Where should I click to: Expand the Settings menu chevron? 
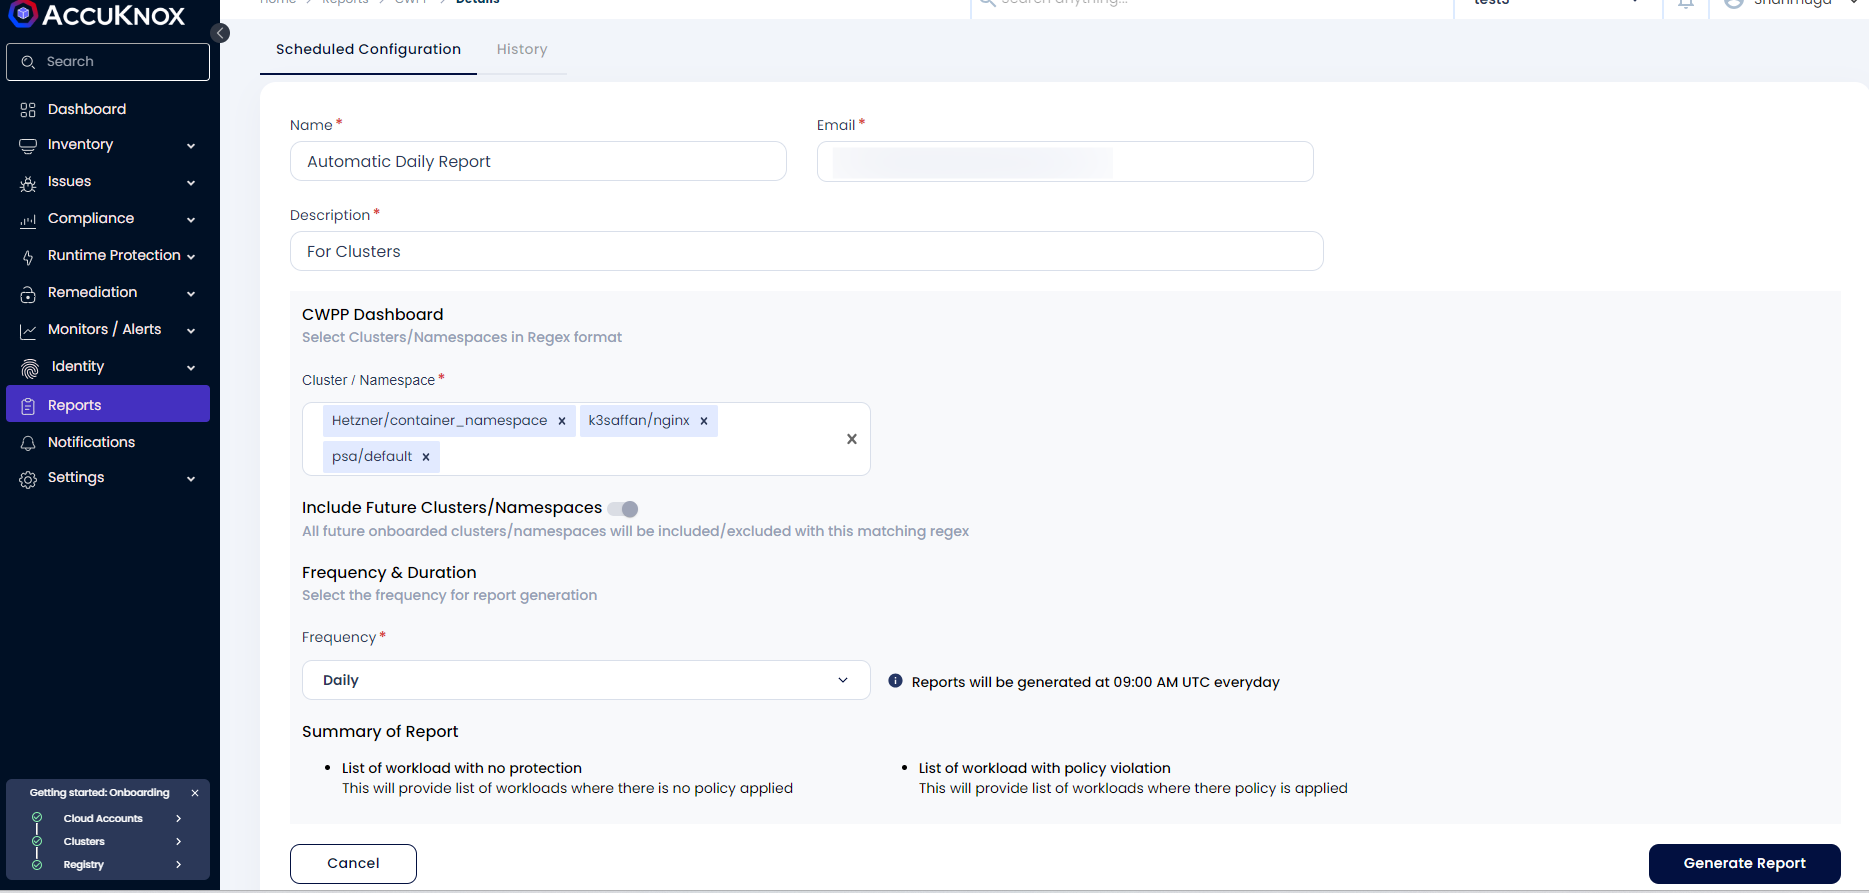pos(191,479)
